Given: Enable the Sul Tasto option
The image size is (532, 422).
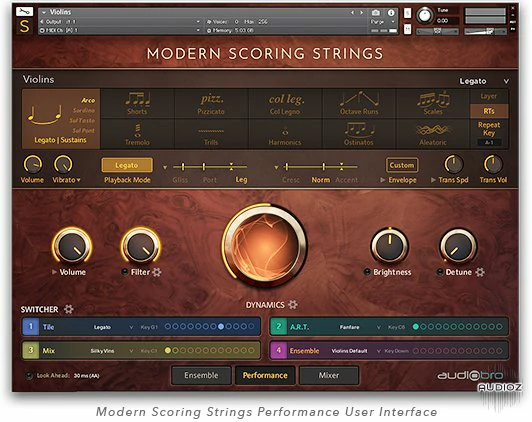Looking at the screenshot, I should click(82, 120).
